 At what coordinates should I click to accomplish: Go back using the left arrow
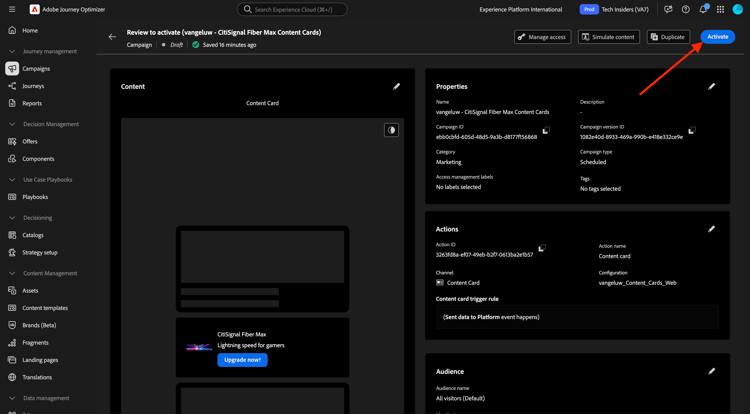(112, 37)
